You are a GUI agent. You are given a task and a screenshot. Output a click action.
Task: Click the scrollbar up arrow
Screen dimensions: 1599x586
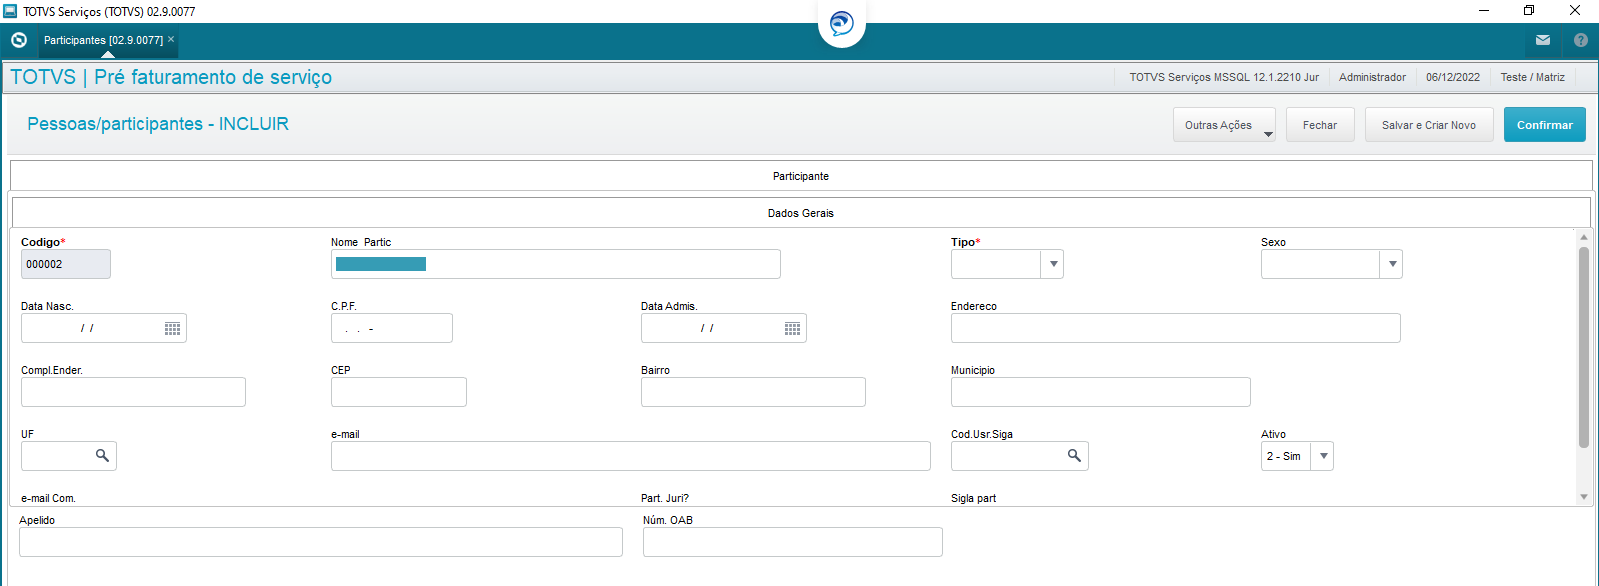1584,237
